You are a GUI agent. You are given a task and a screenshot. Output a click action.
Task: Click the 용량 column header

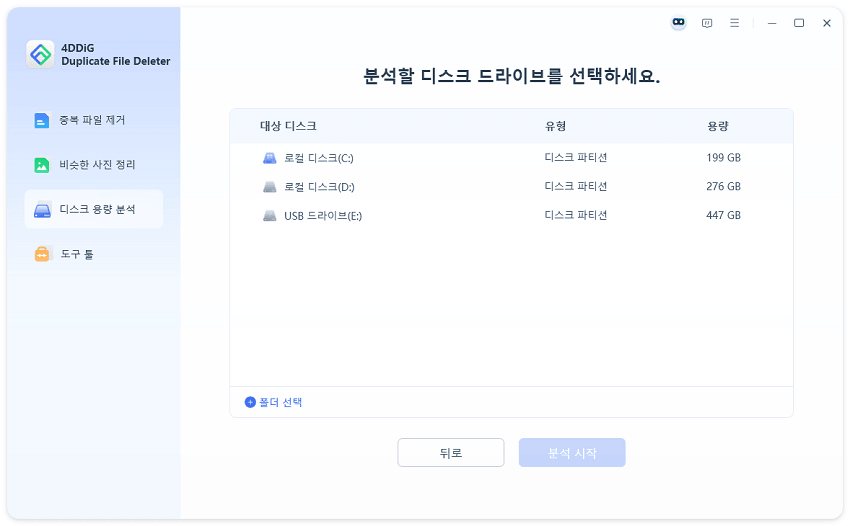[717, 126]
